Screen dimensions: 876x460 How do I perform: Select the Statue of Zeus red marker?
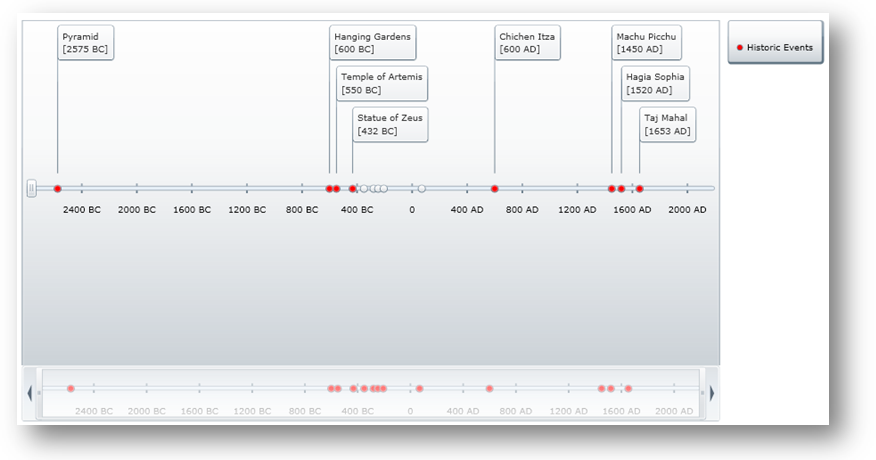353,189
